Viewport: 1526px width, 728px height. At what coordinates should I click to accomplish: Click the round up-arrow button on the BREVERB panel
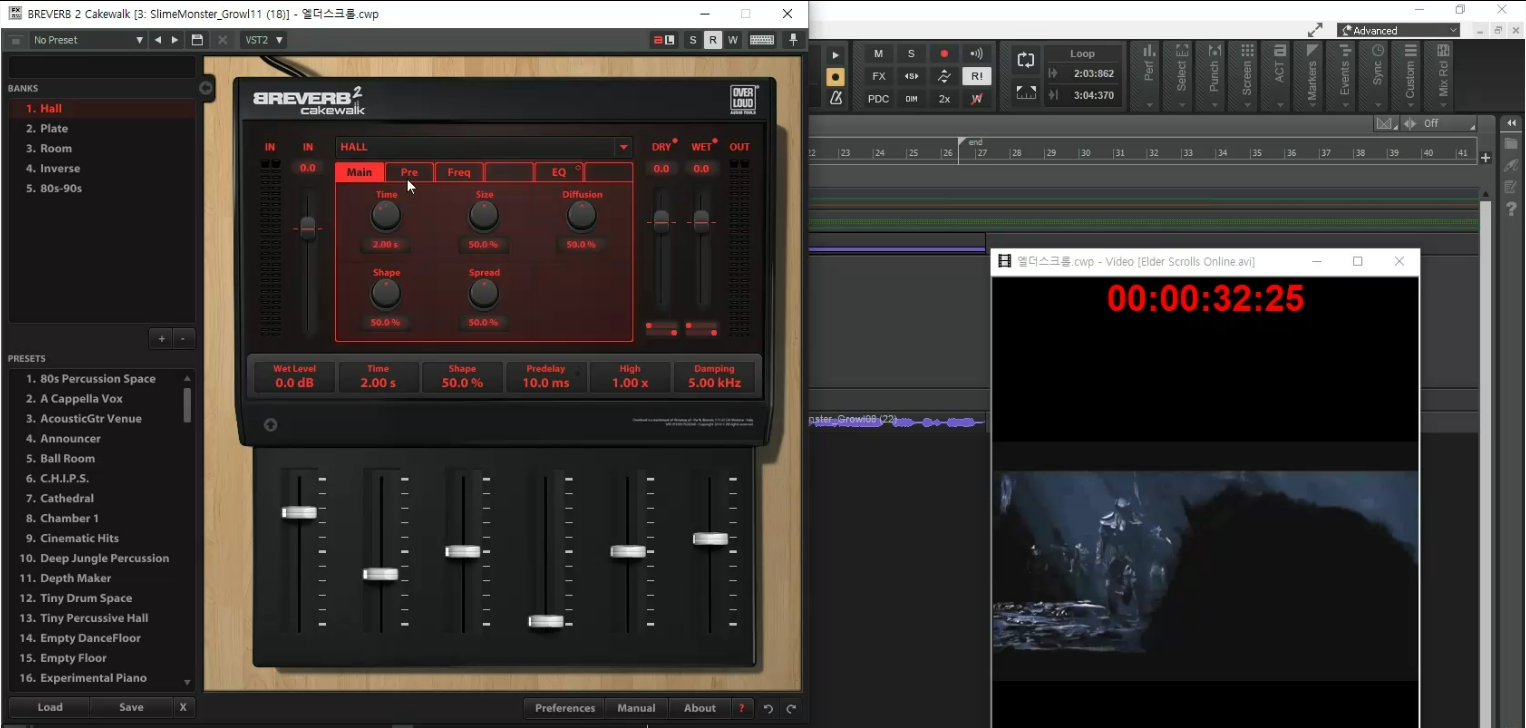click(x=270, y=424)
